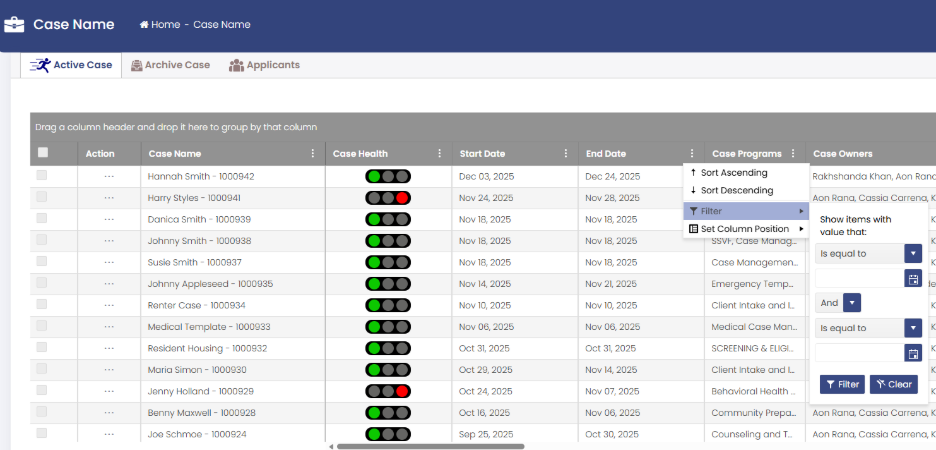This screenshot has width=936, height=450.
Task: Open the Case Health column menu dots
Action: (440, 153)
